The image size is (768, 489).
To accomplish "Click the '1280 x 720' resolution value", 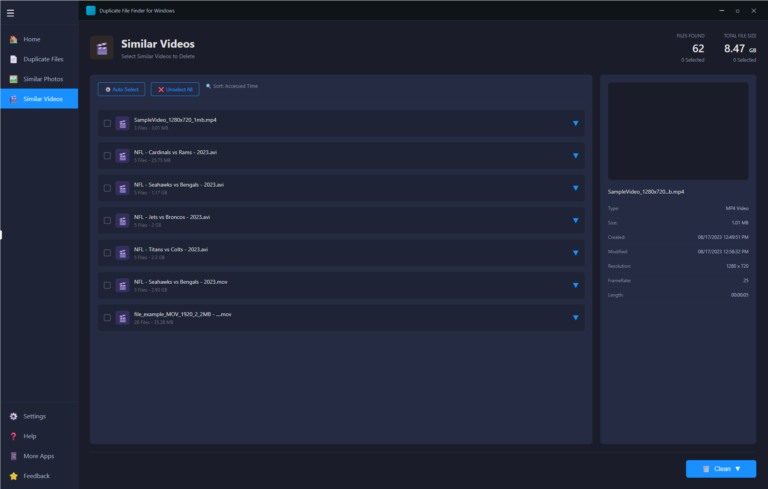I will (x=737, y=266).
